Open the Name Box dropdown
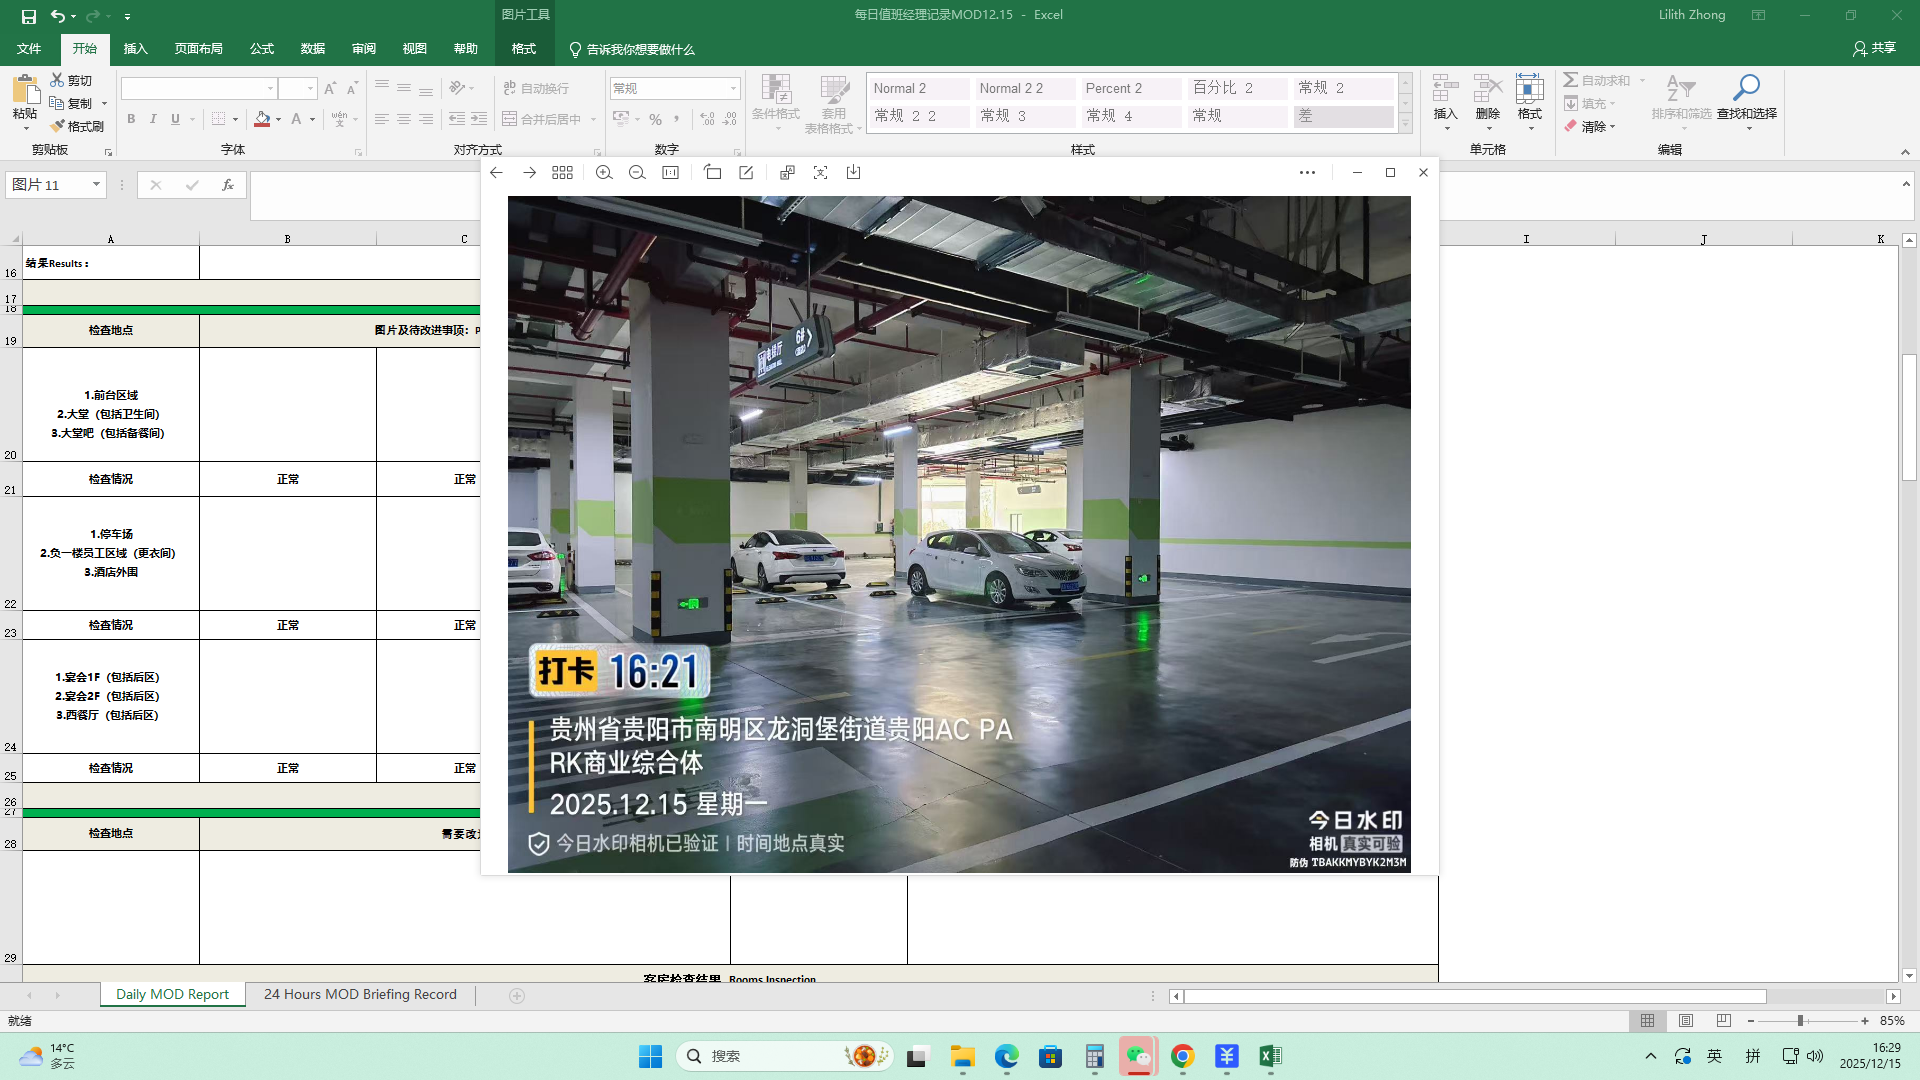The width and height of the screenshot is (1920, 1080). pos(96,185)
